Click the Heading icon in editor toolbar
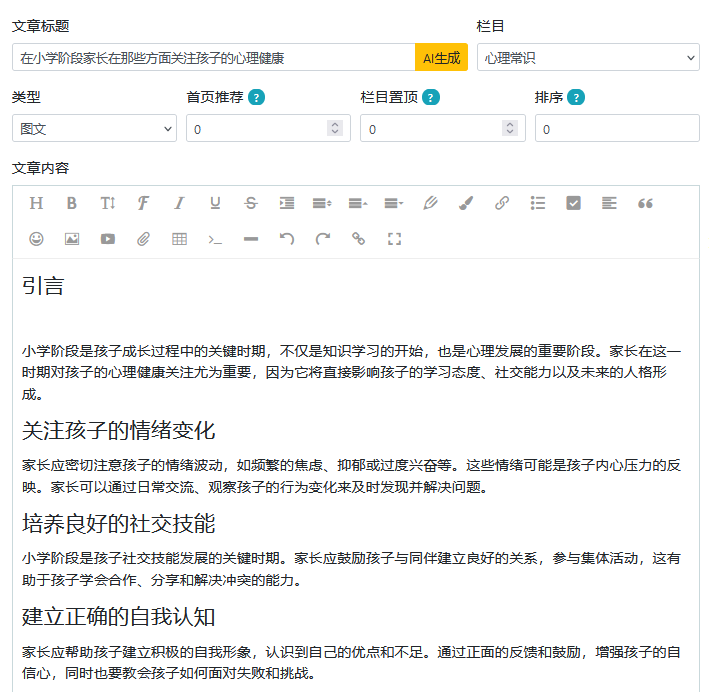 (x=36, y=203)
